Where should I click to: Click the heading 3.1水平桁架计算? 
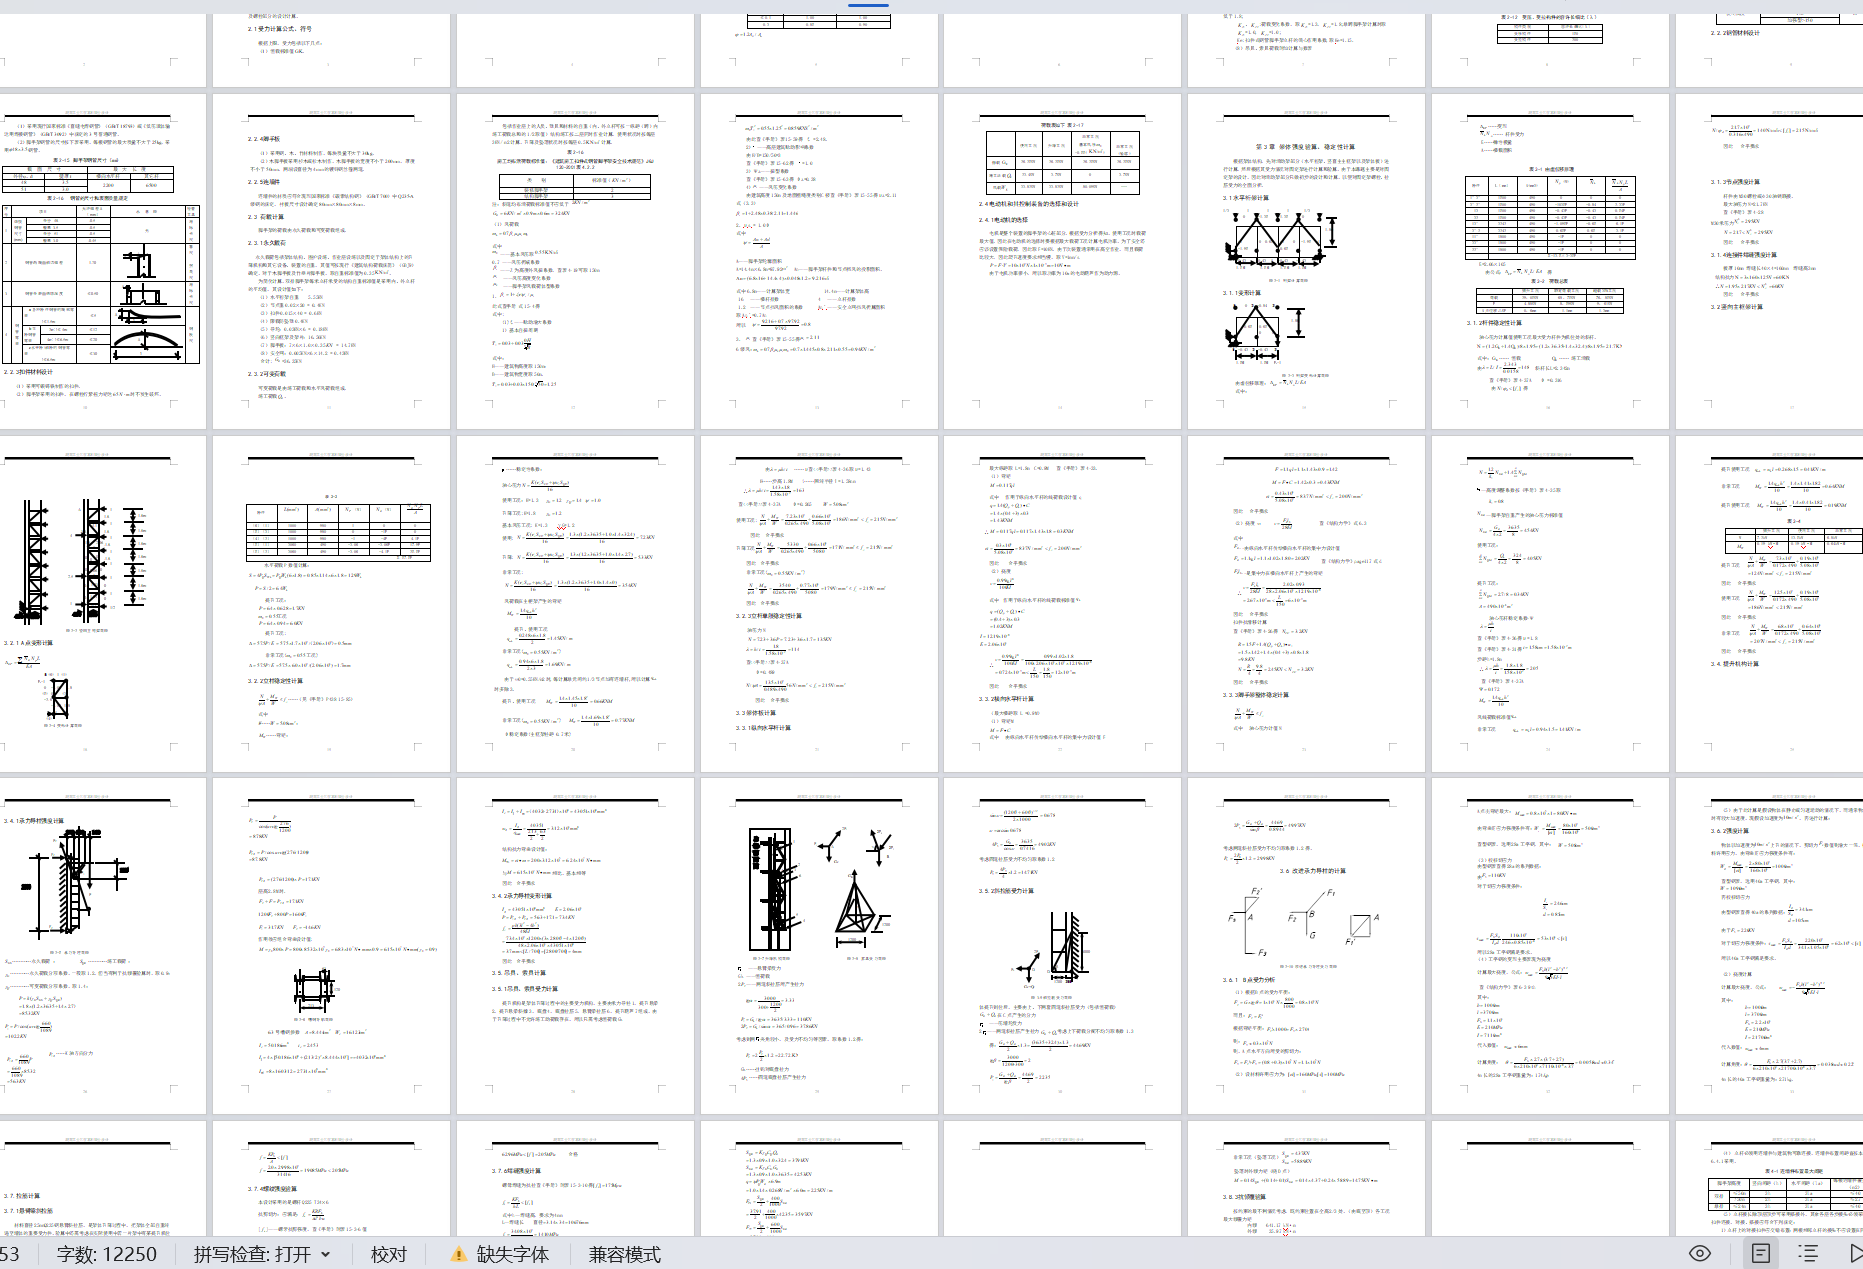click(x=1245, y=197)
